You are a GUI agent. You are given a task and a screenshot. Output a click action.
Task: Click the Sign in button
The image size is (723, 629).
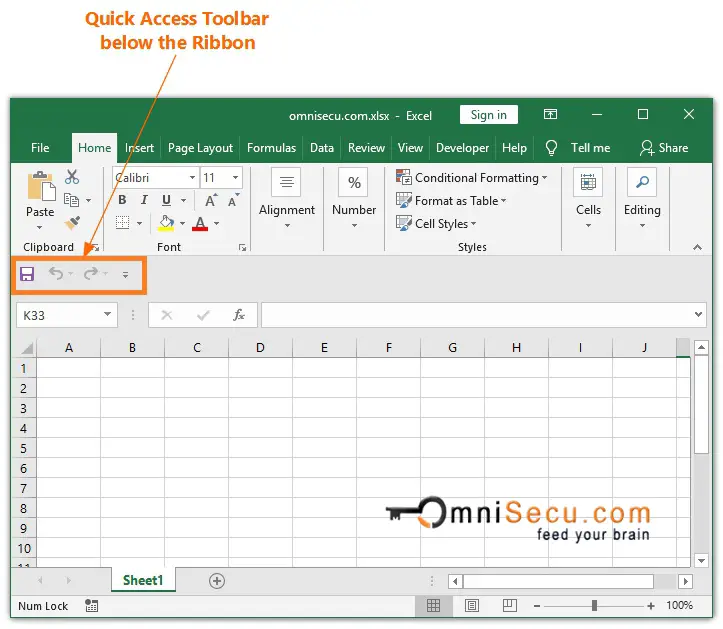tap(489, 115)
